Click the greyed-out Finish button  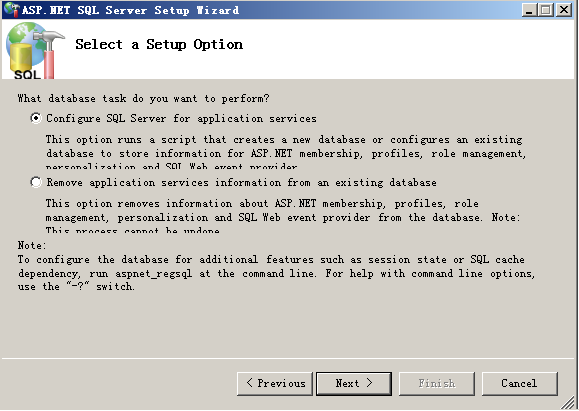[x=437, y=384]
